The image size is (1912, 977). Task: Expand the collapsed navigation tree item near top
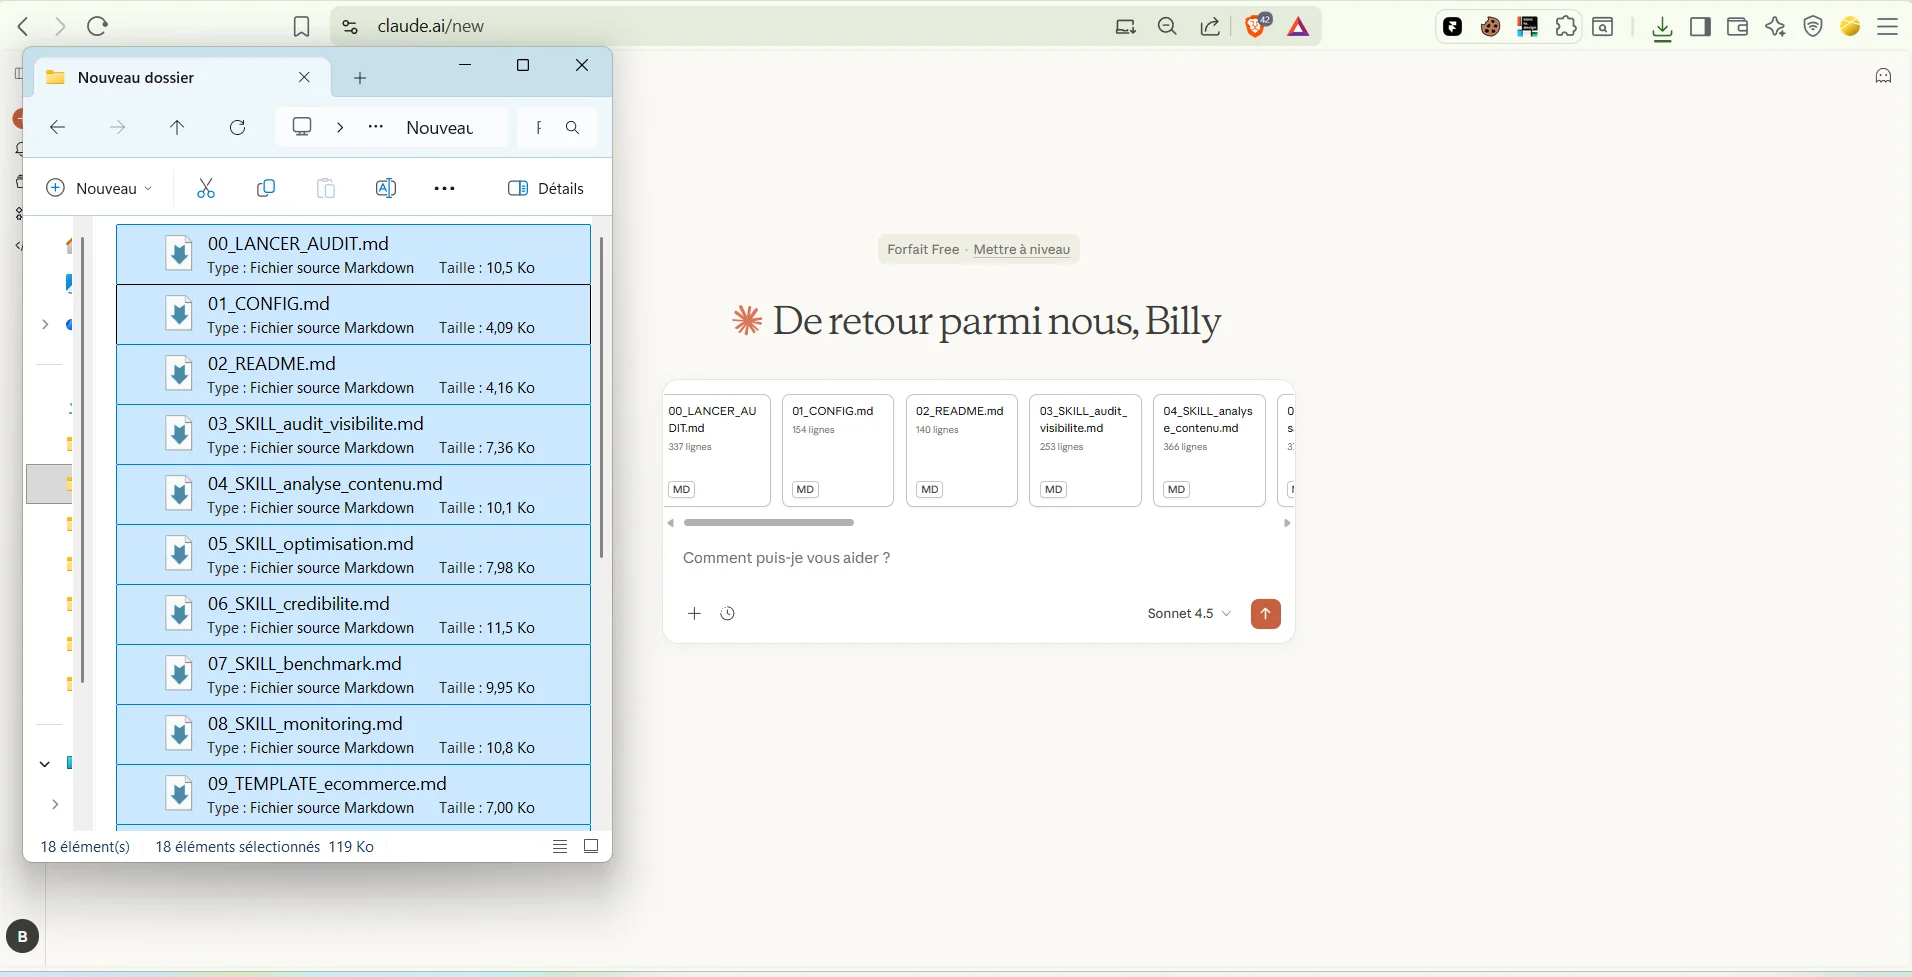point(44,325)
